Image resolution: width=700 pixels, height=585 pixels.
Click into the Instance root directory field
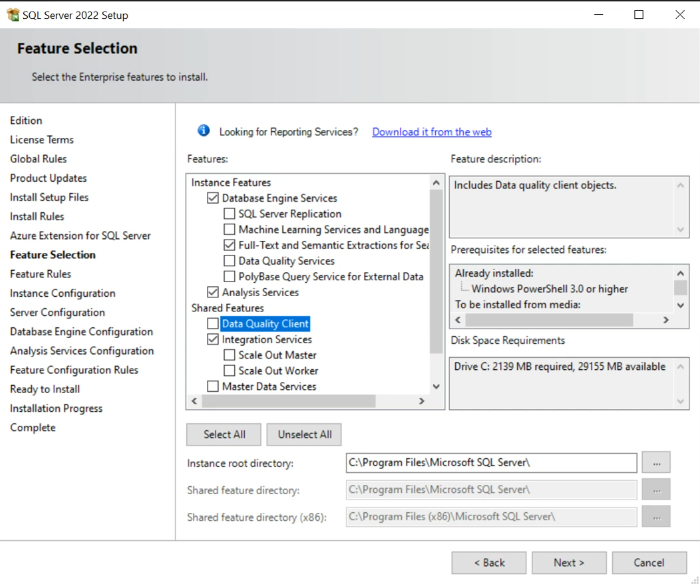[x=491, y=463]
